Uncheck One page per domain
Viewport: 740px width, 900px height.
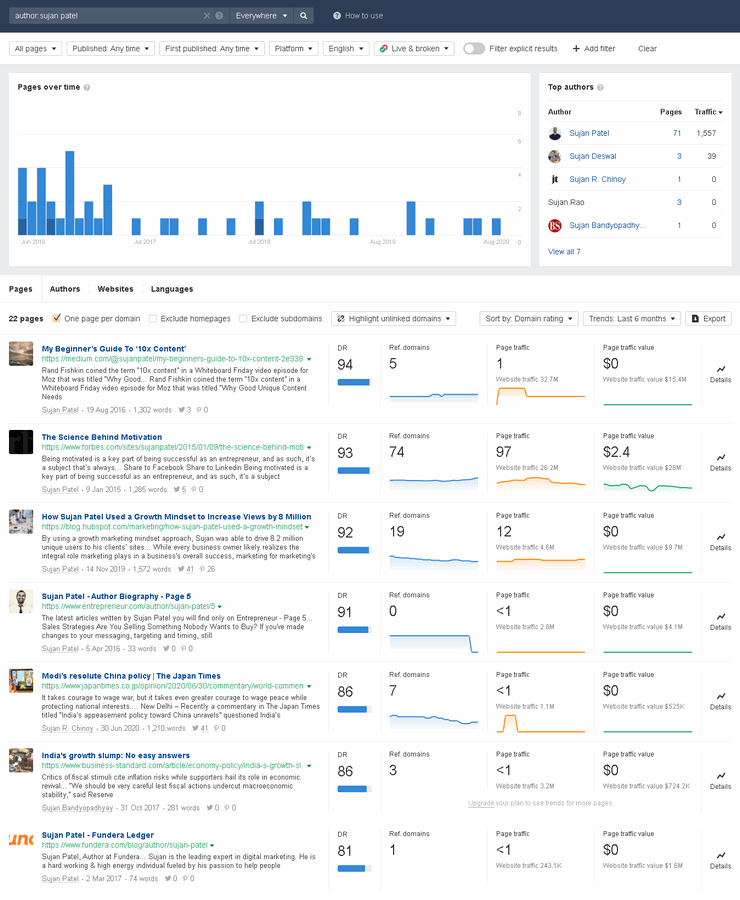coord(56,318)
